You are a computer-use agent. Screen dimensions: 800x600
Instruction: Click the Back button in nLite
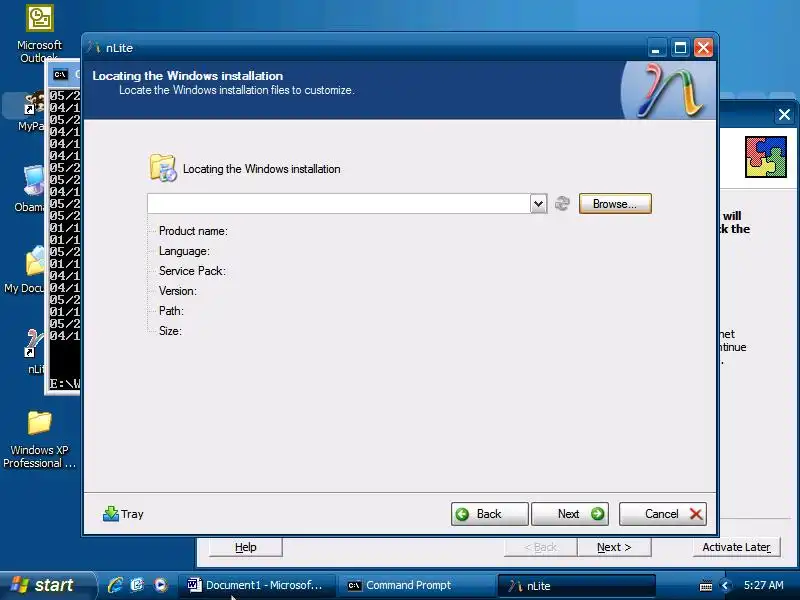tap(489, 514)
